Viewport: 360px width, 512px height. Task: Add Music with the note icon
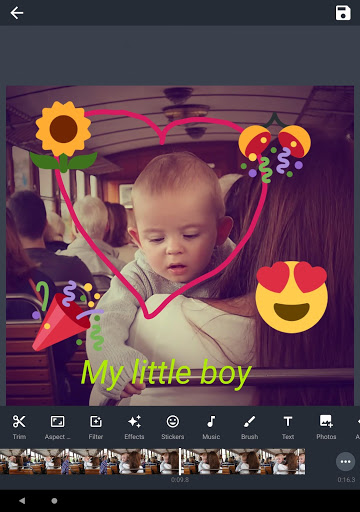click(x=211, y=427)
